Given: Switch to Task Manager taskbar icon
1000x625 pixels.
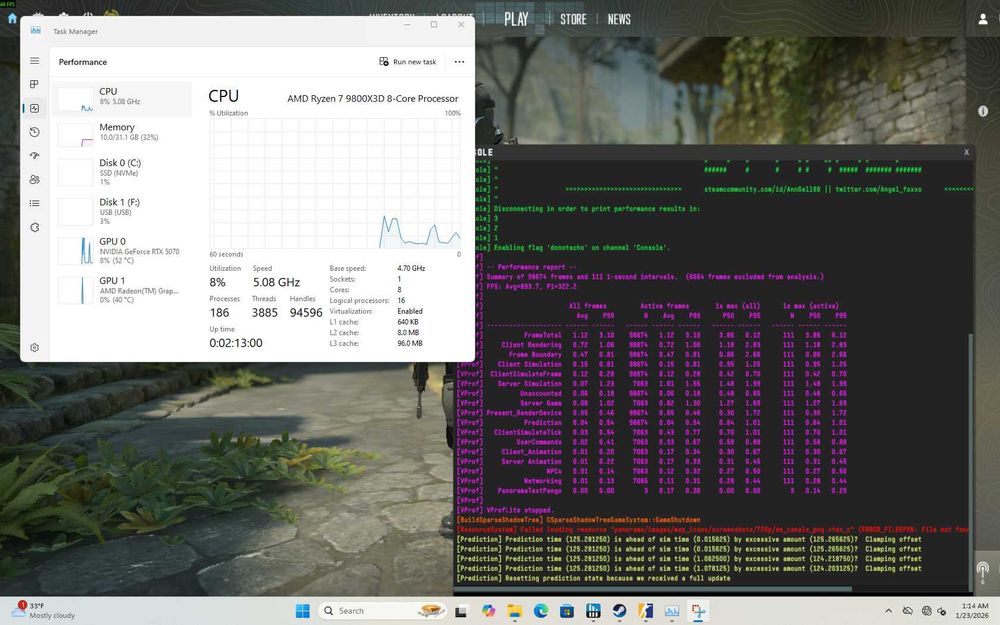Looking at the screenshot, I should (672, 611).
